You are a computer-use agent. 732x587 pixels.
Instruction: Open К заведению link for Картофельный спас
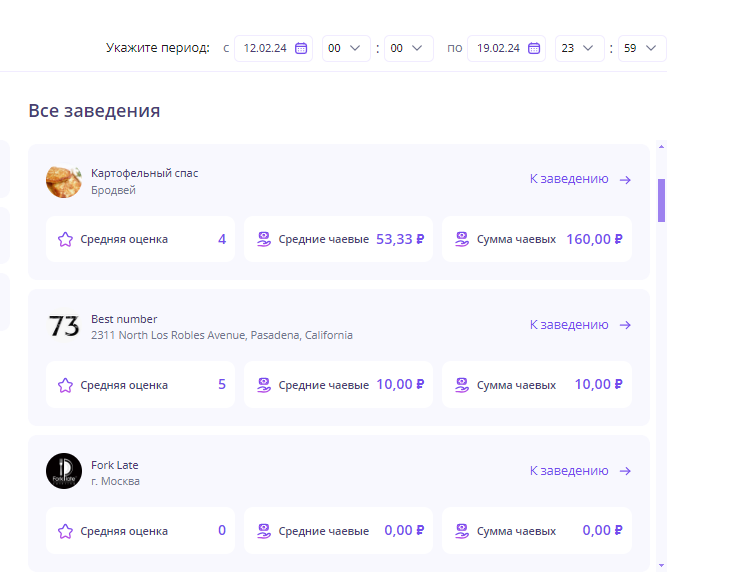click(580, 179)
